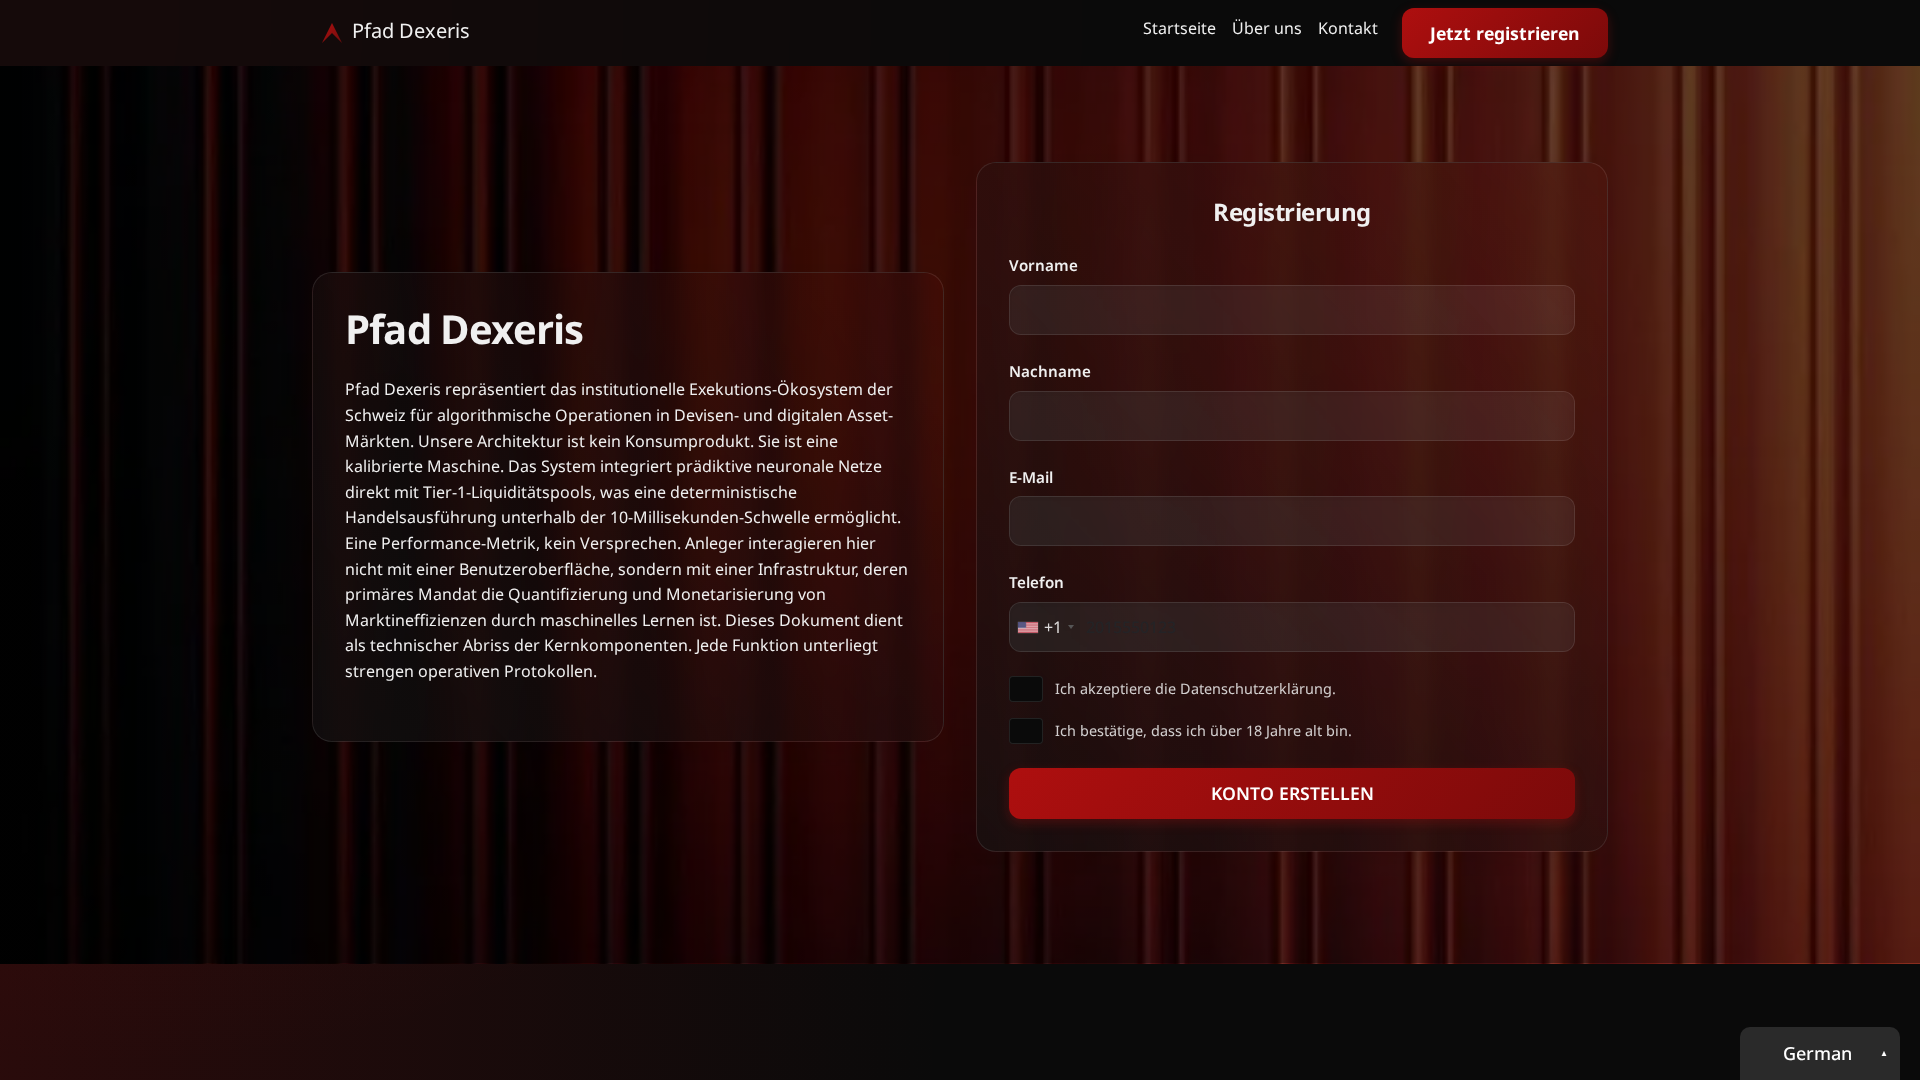Screen dimensions: 1920x1080
Task: Open the Kontakt menu item
Action: click(1347, 29)
